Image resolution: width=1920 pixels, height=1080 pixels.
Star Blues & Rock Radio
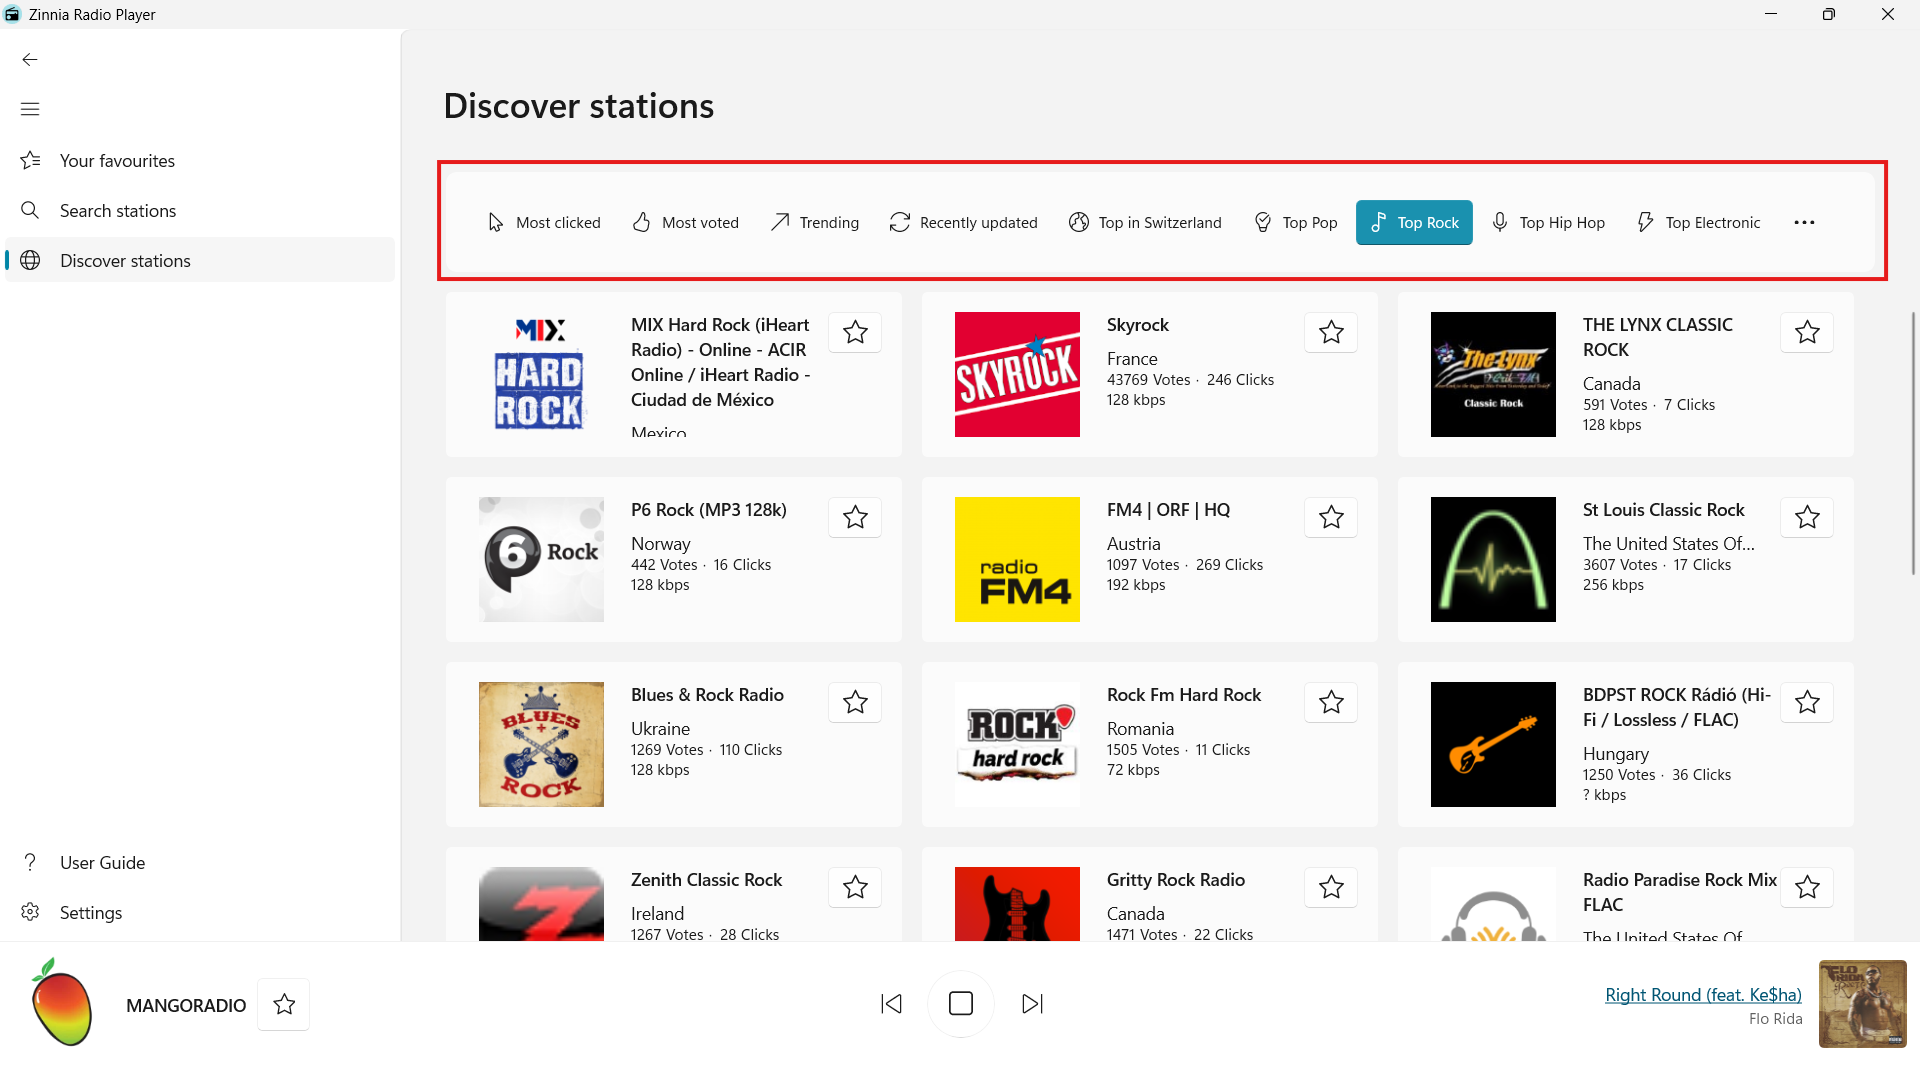click(855, 702)
